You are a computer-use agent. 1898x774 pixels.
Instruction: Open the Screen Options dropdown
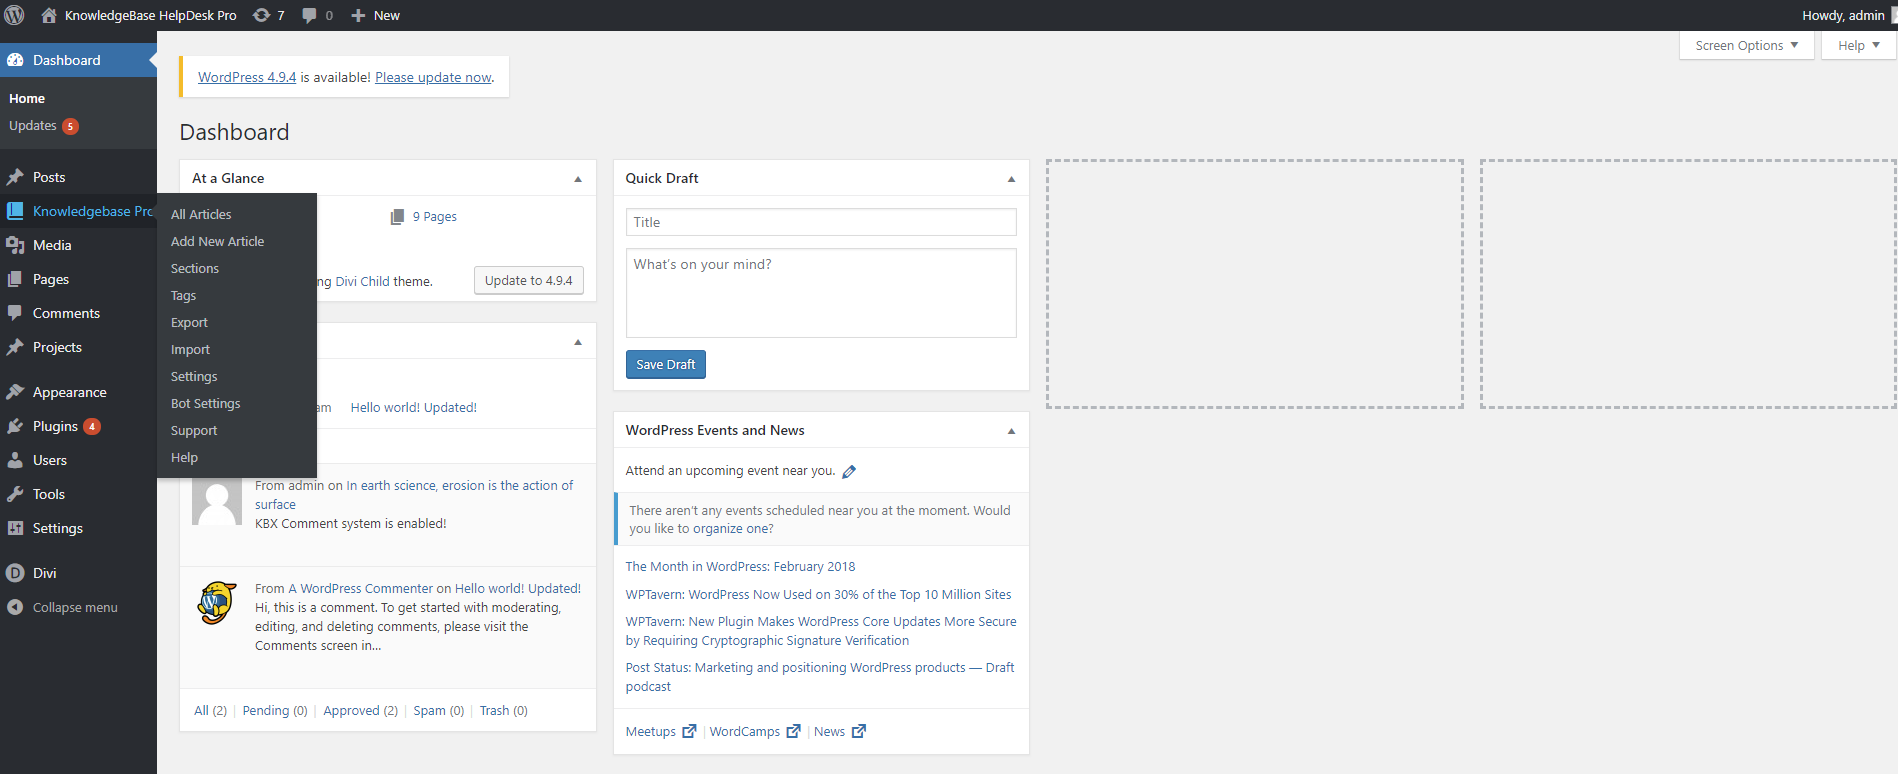coord(1747,45)
